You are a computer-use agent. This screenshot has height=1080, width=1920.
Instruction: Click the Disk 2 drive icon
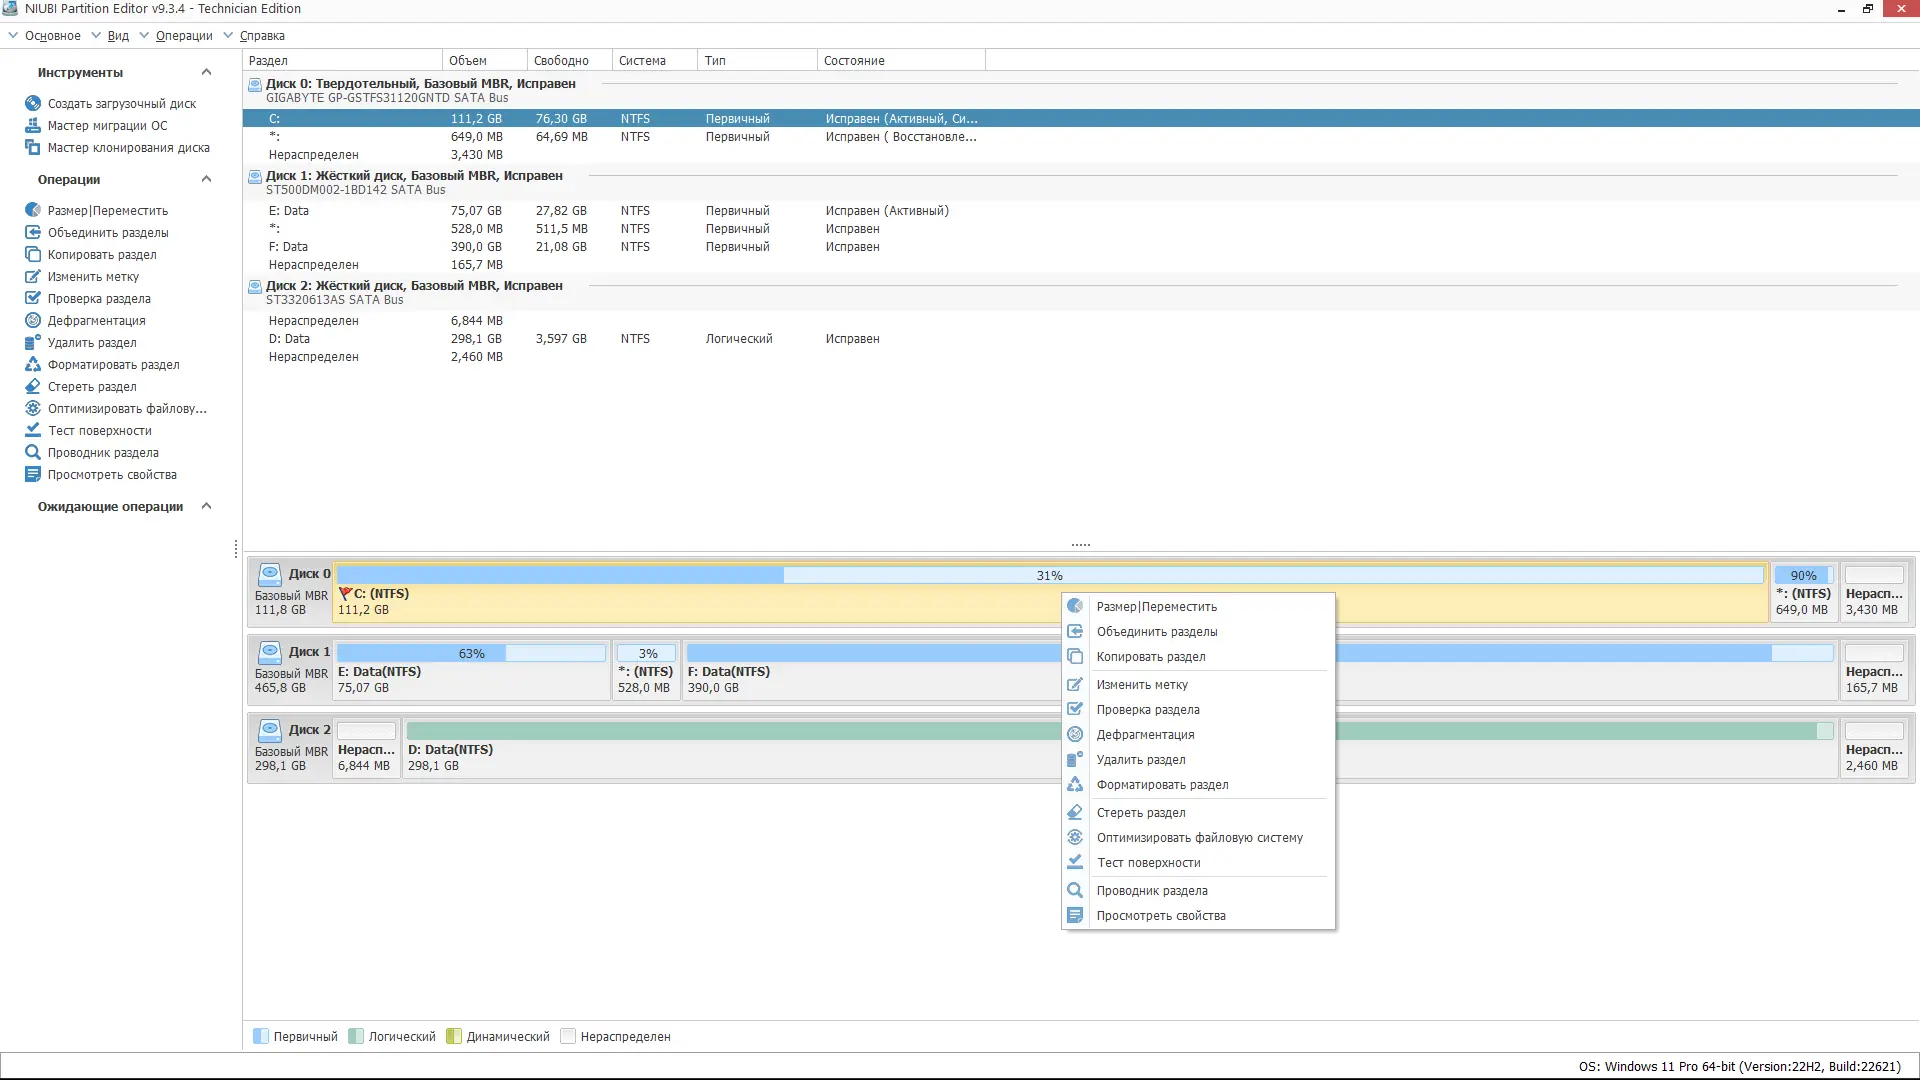270,729
